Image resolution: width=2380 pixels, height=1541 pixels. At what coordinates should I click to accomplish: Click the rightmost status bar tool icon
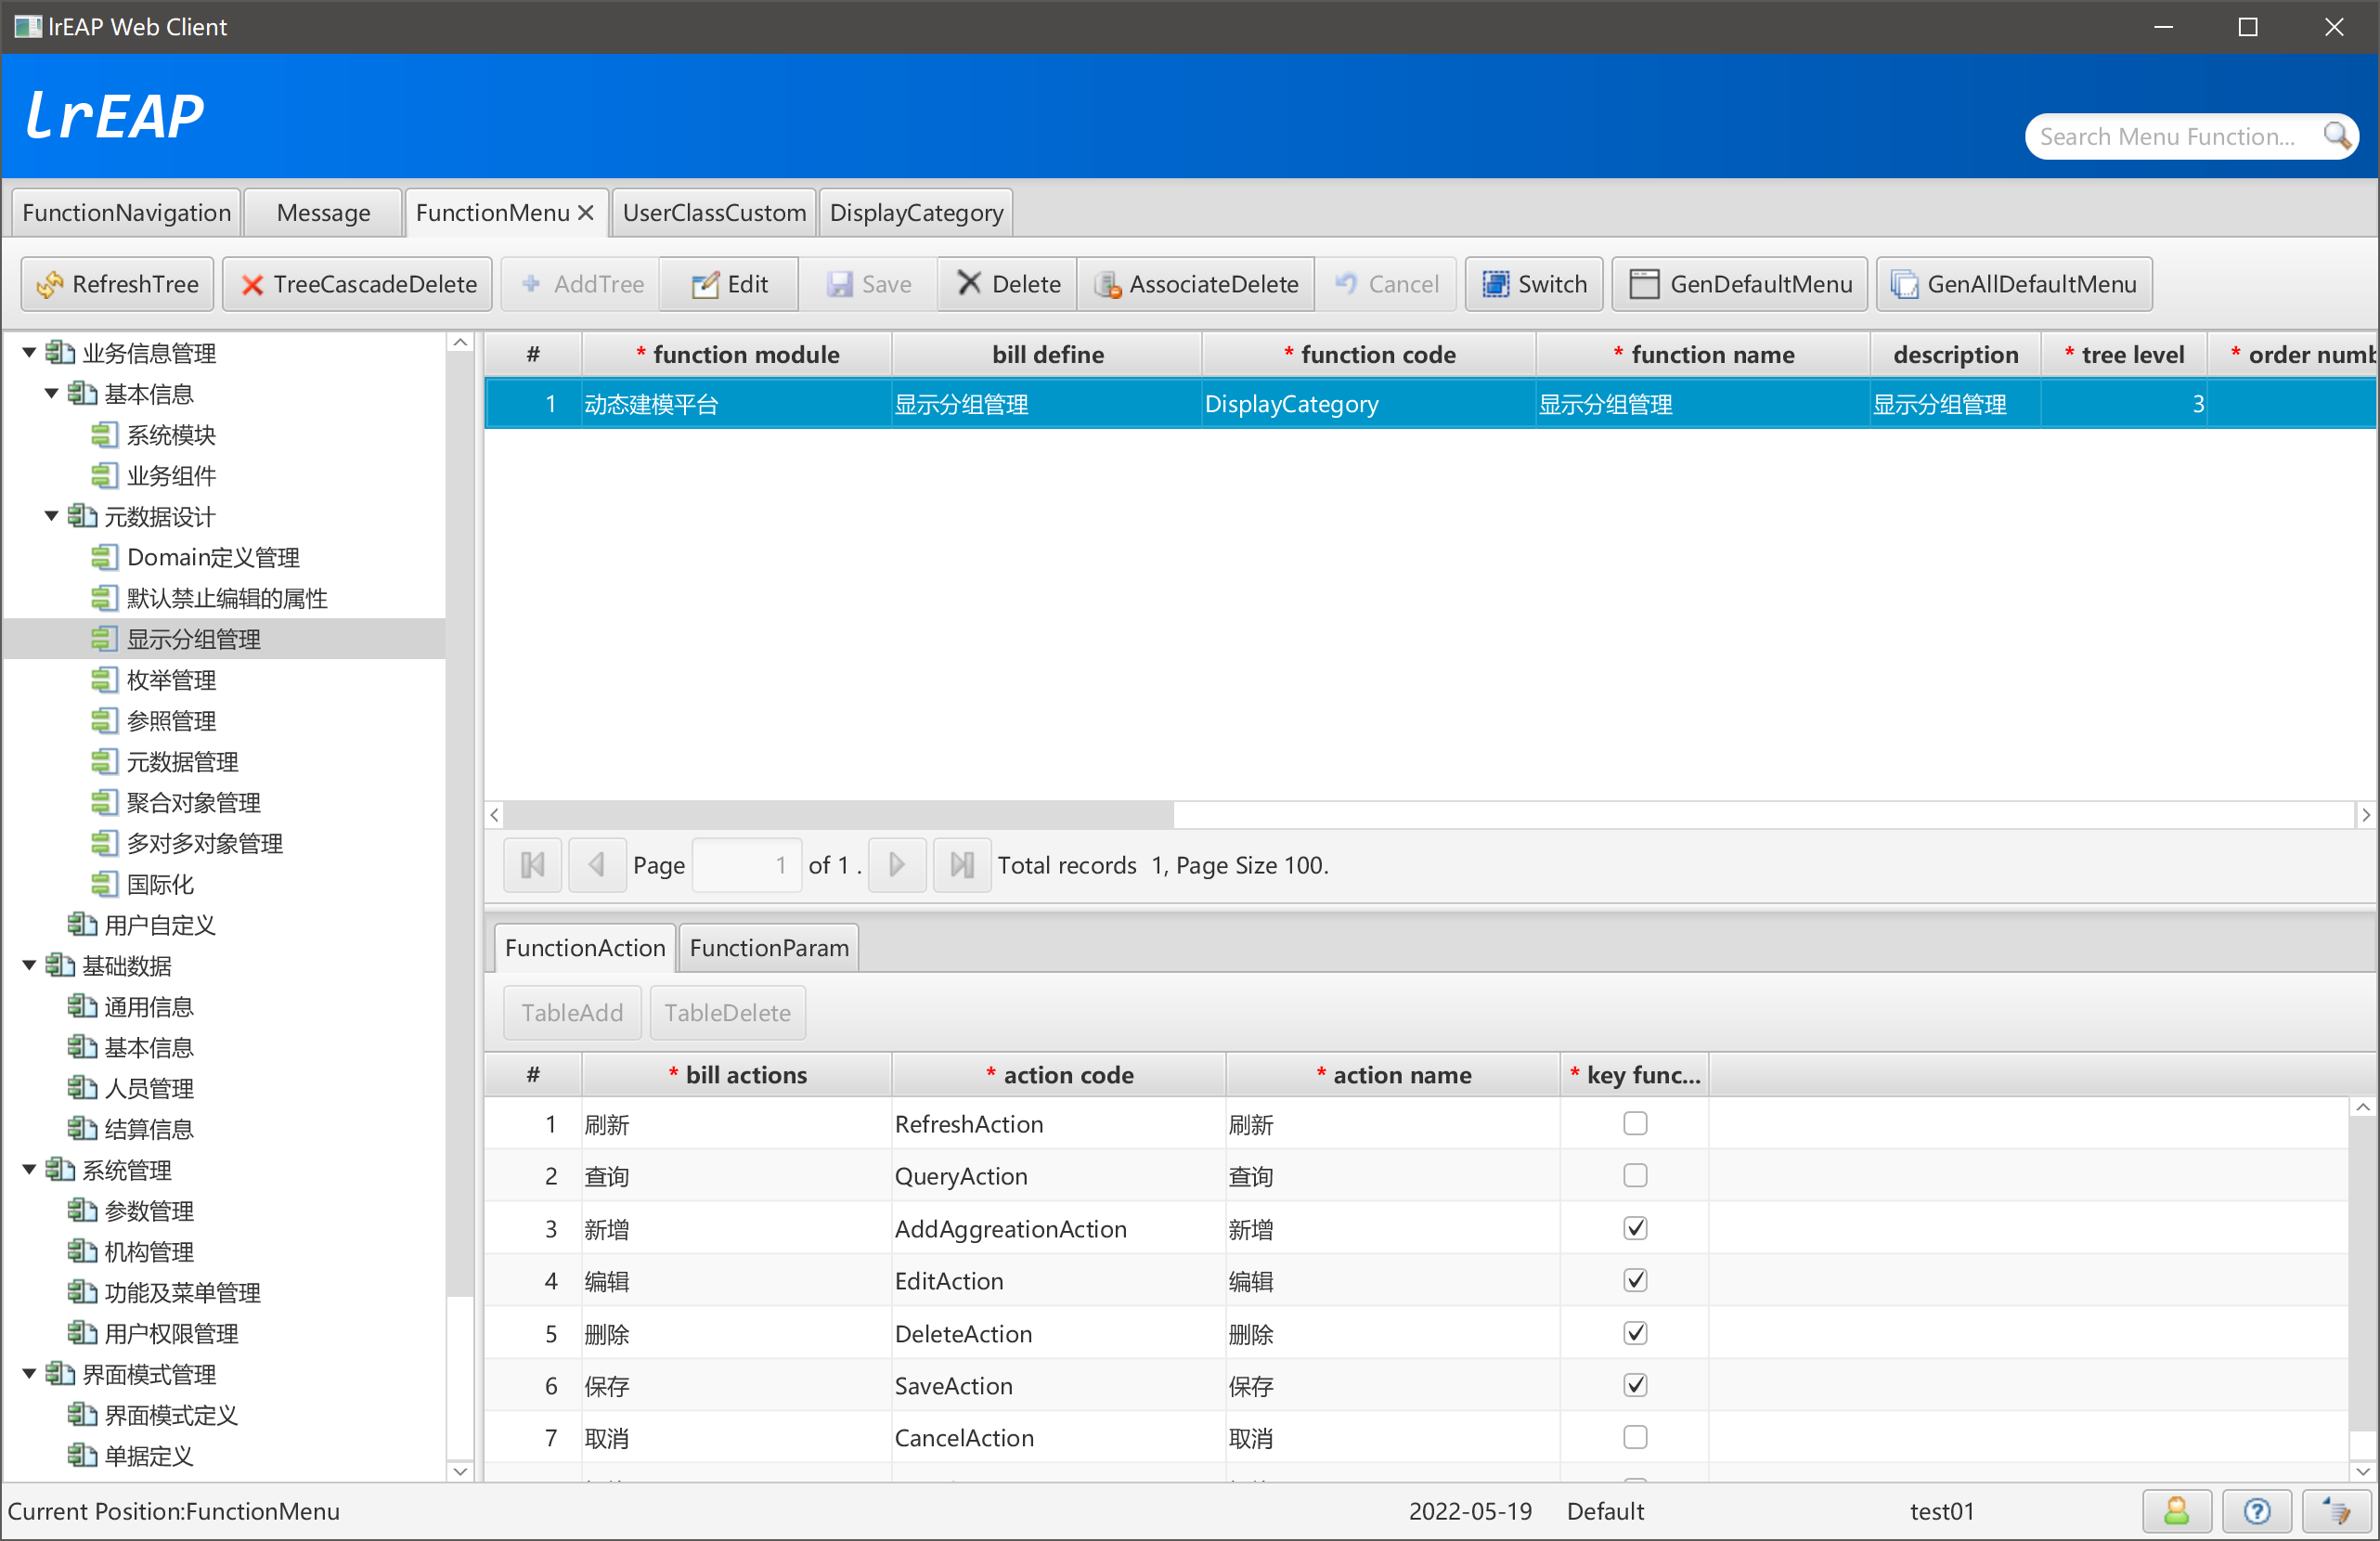click(2337, 1511)
